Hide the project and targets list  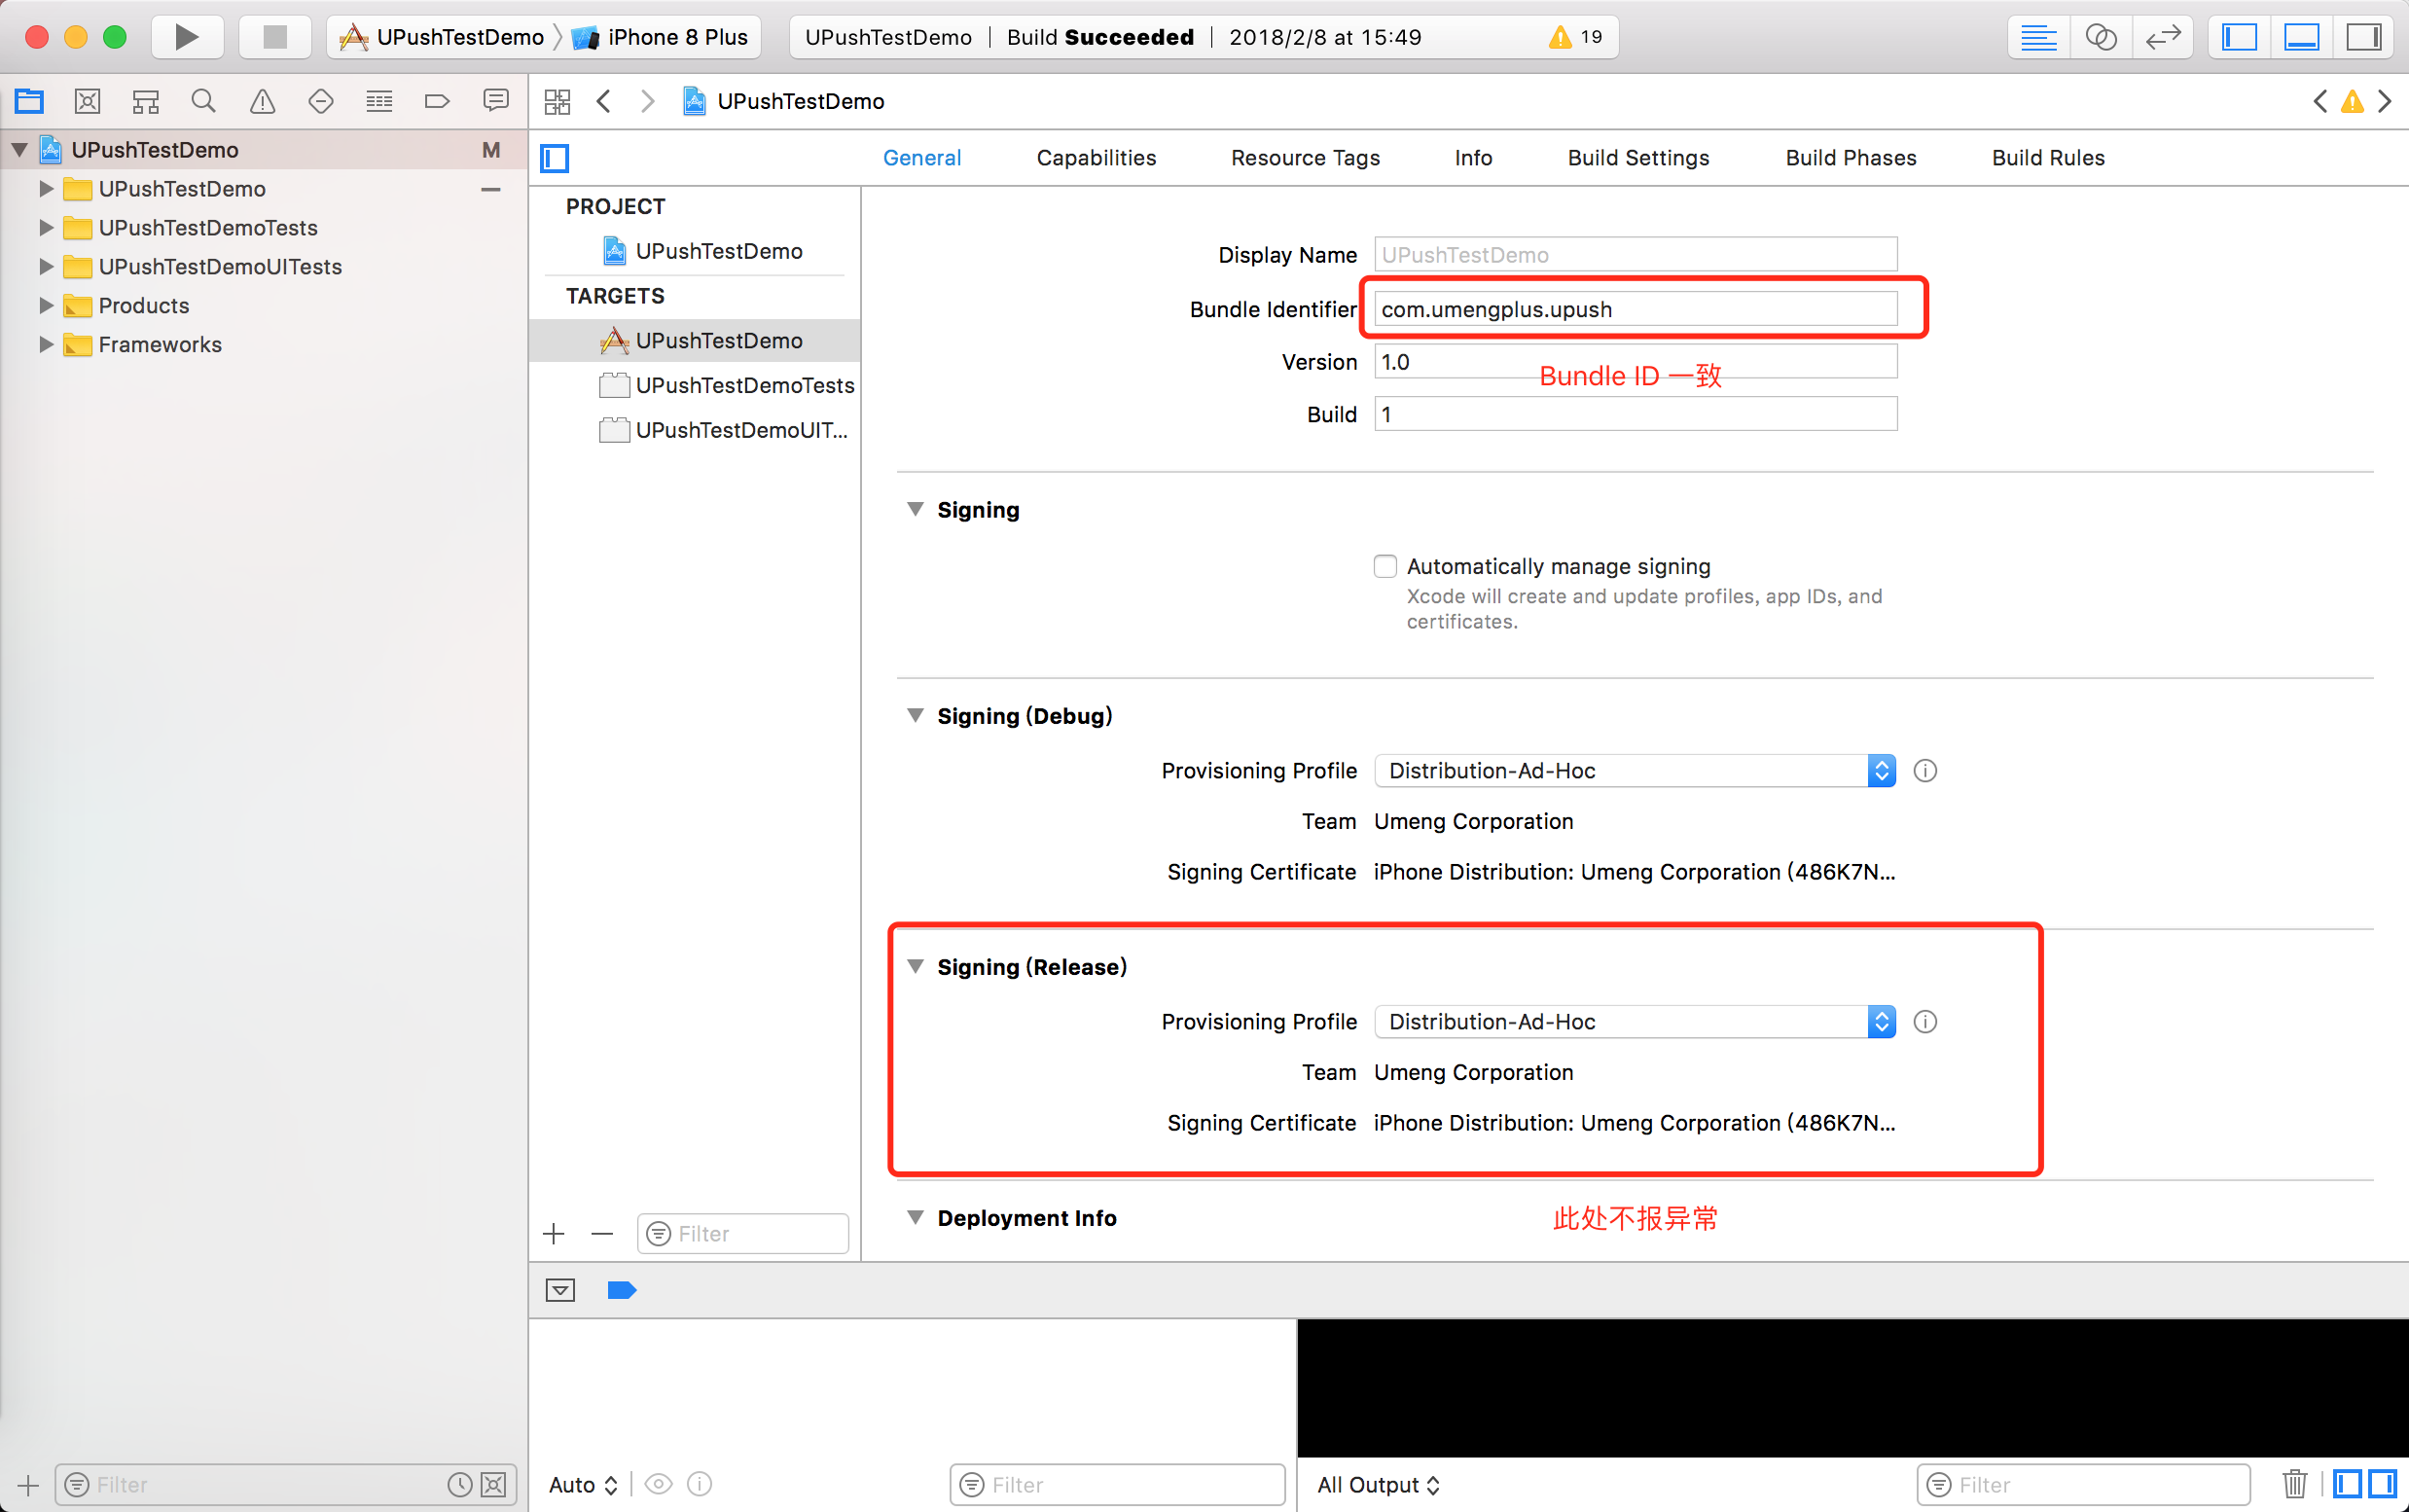pos(555,158)
